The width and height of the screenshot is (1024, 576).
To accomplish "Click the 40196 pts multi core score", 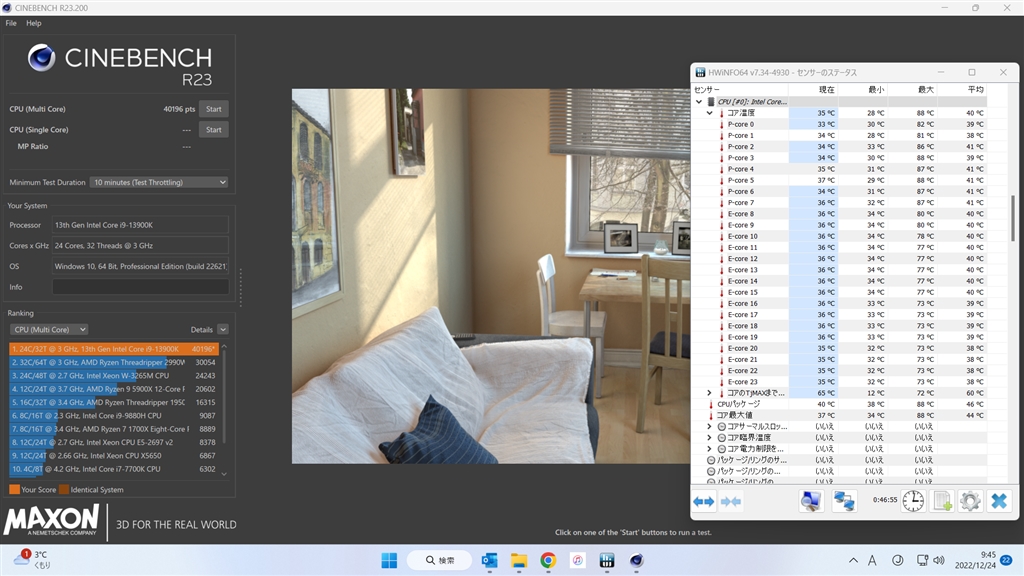I will coord(179,109).
